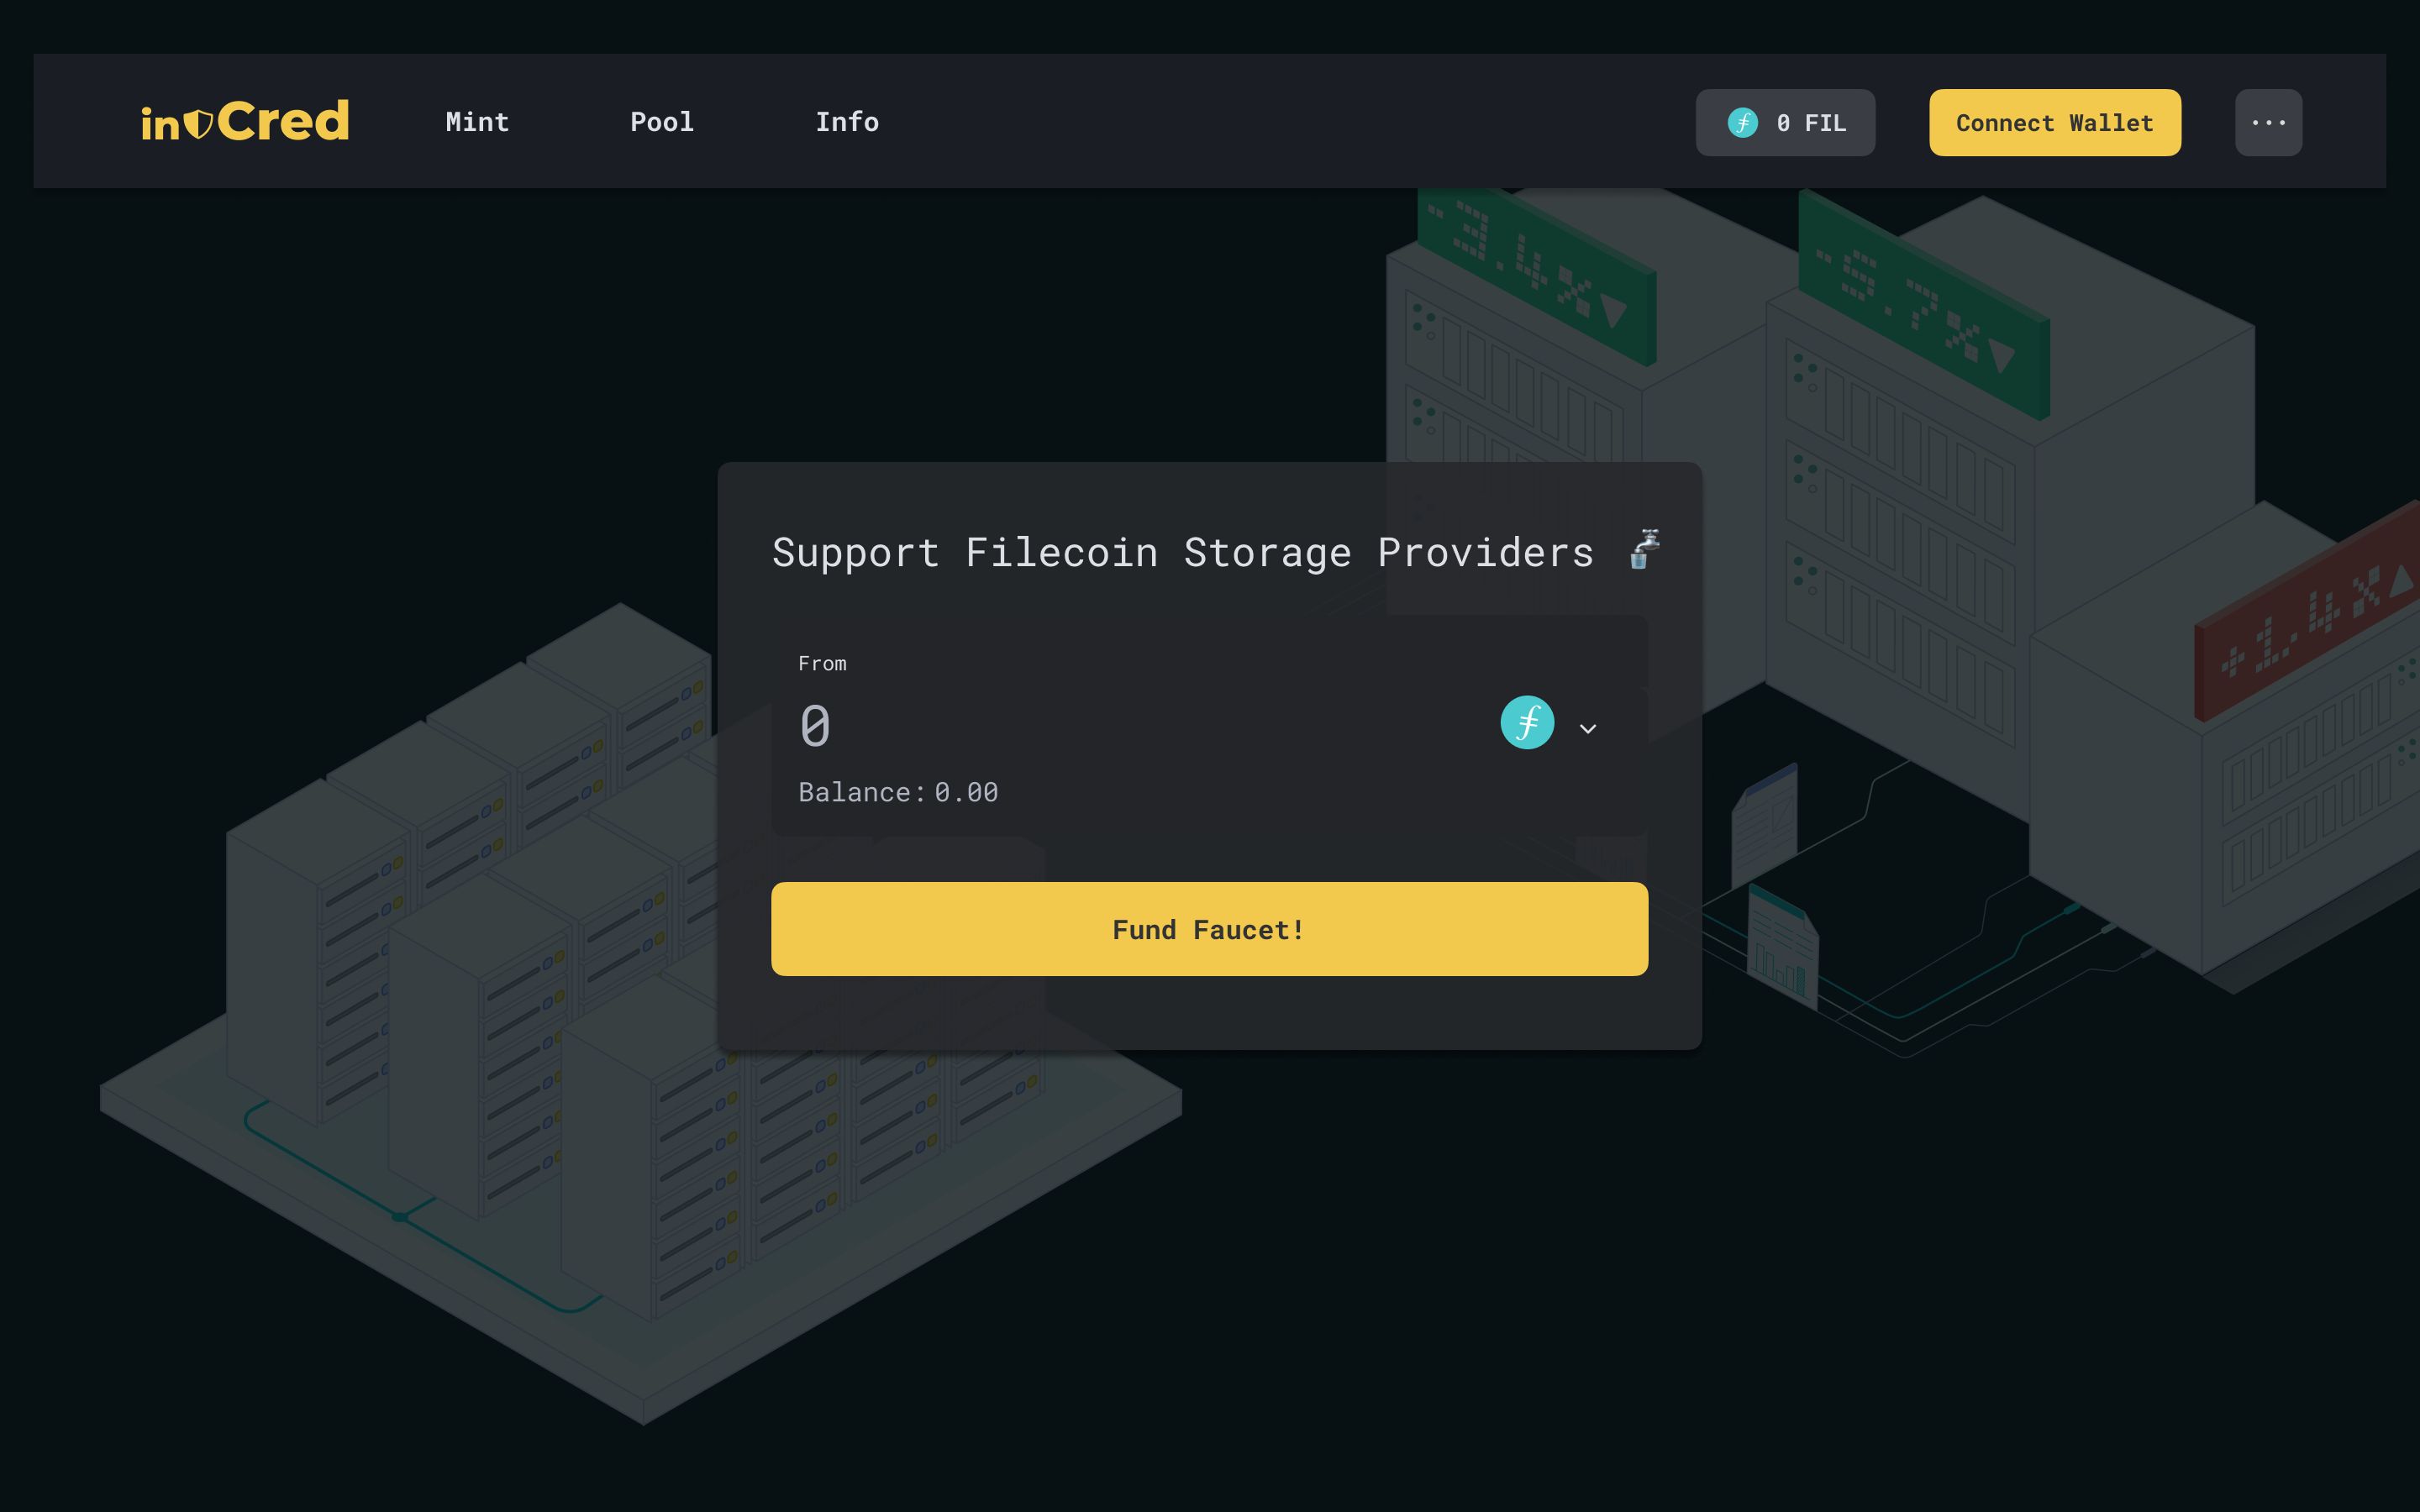
Task: Click the Fund Faucet! button
Action: 1209,929
